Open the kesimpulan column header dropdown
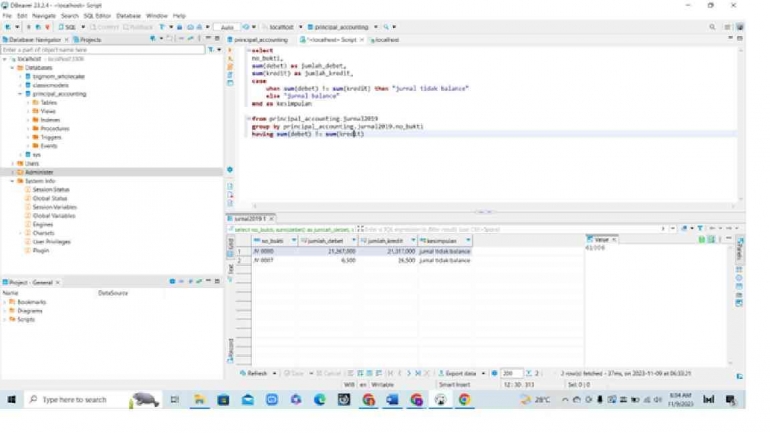The image size is (770, 433). [468, 241]
